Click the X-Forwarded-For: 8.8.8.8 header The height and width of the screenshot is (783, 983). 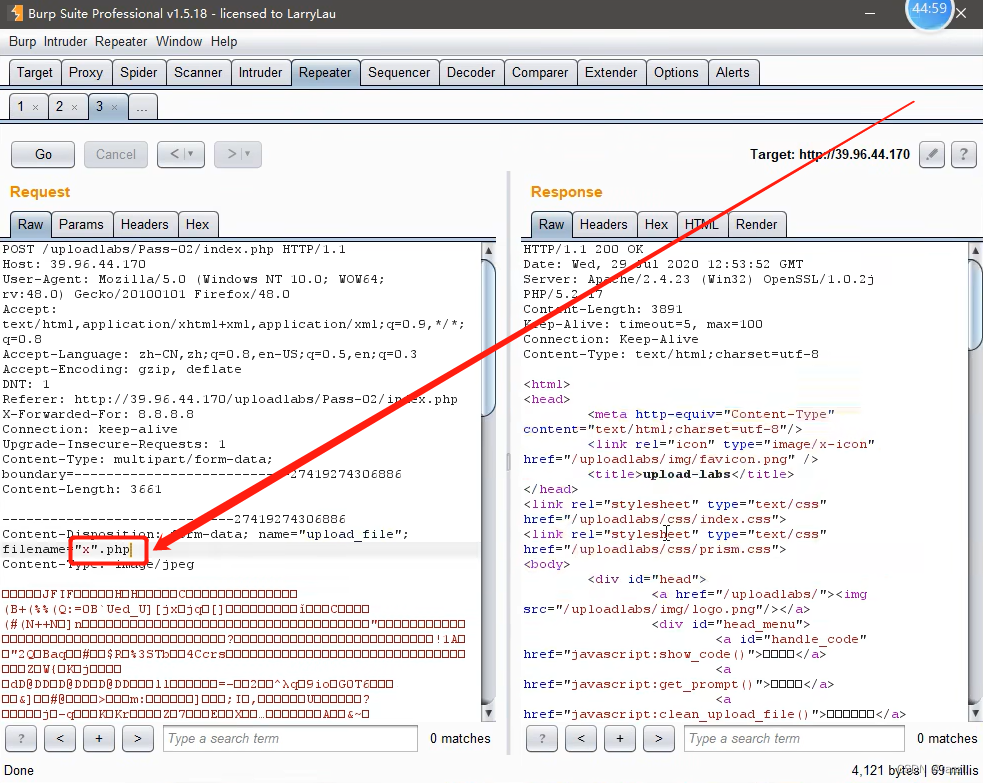pyautogui.click(x=98, y=414)
